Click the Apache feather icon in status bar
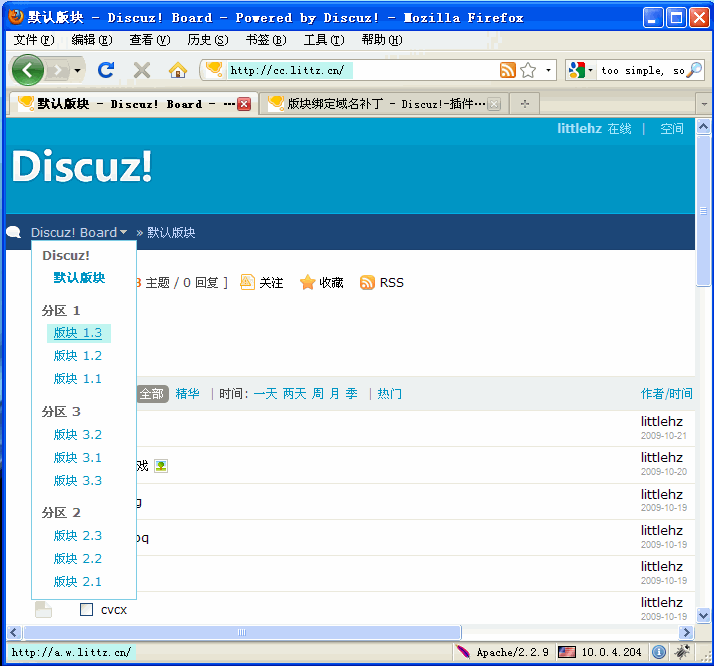The image size is (714, 666). (463, 652)
